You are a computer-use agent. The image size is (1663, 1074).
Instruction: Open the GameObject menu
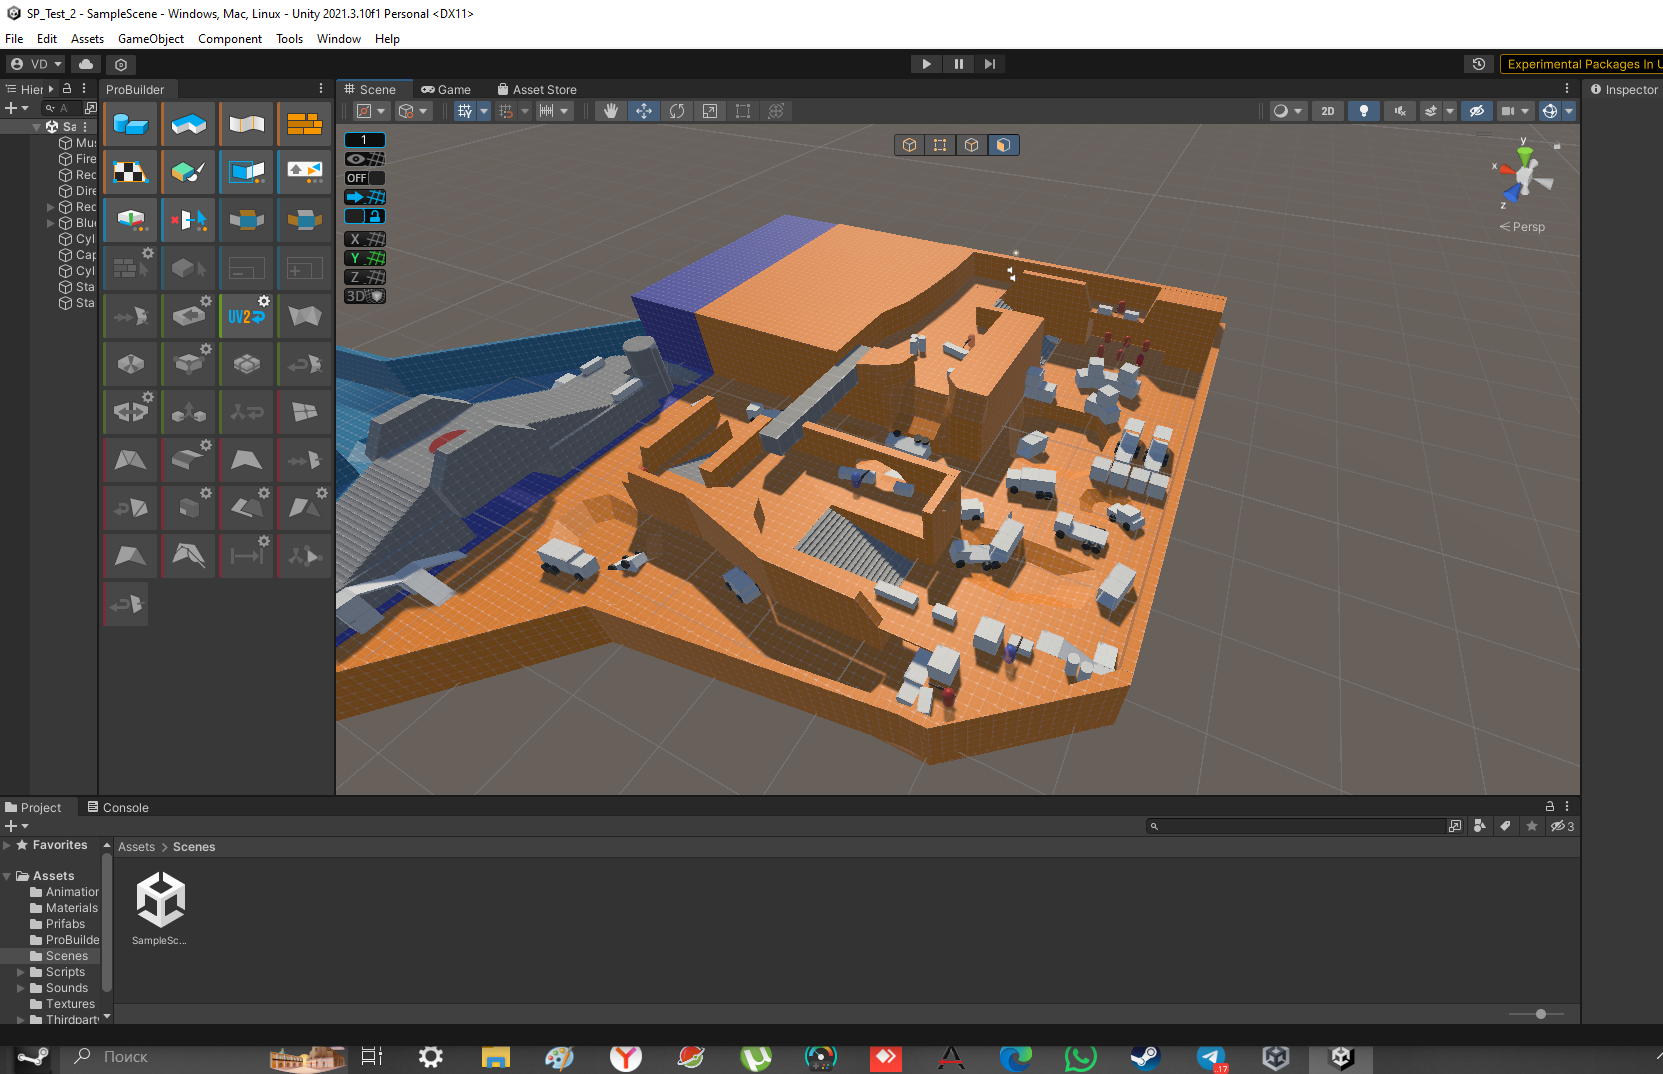coord(150,39)
